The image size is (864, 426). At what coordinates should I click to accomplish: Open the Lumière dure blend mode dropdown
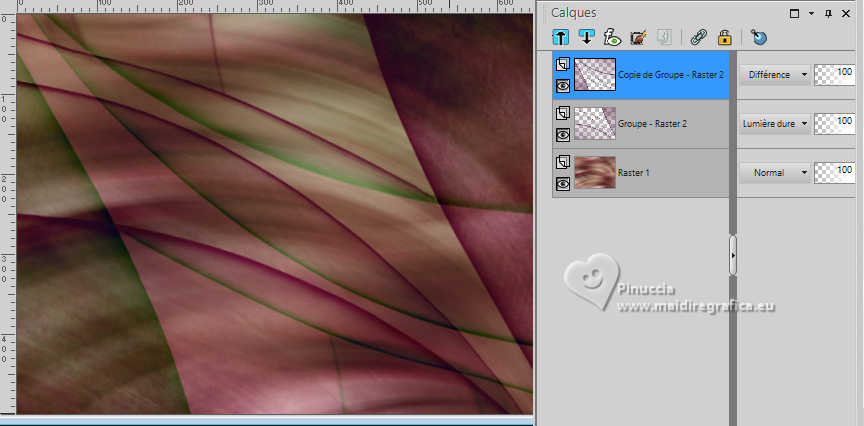click(x=775, y=123)
